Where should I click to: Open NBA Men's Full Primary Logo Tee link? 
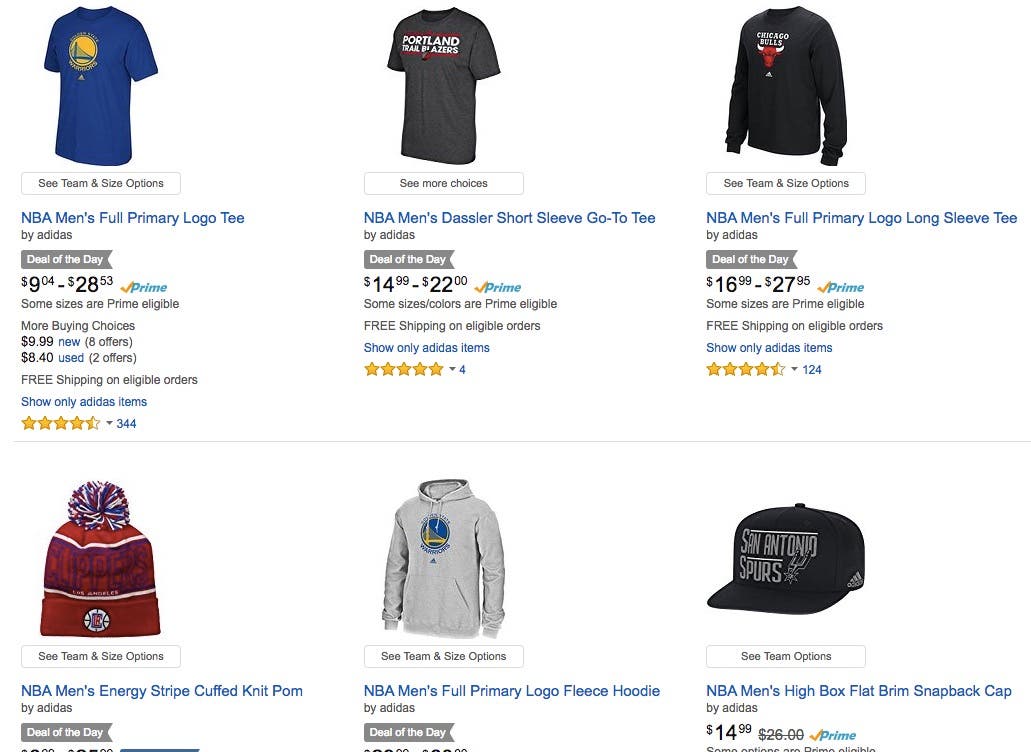(133, 218)
